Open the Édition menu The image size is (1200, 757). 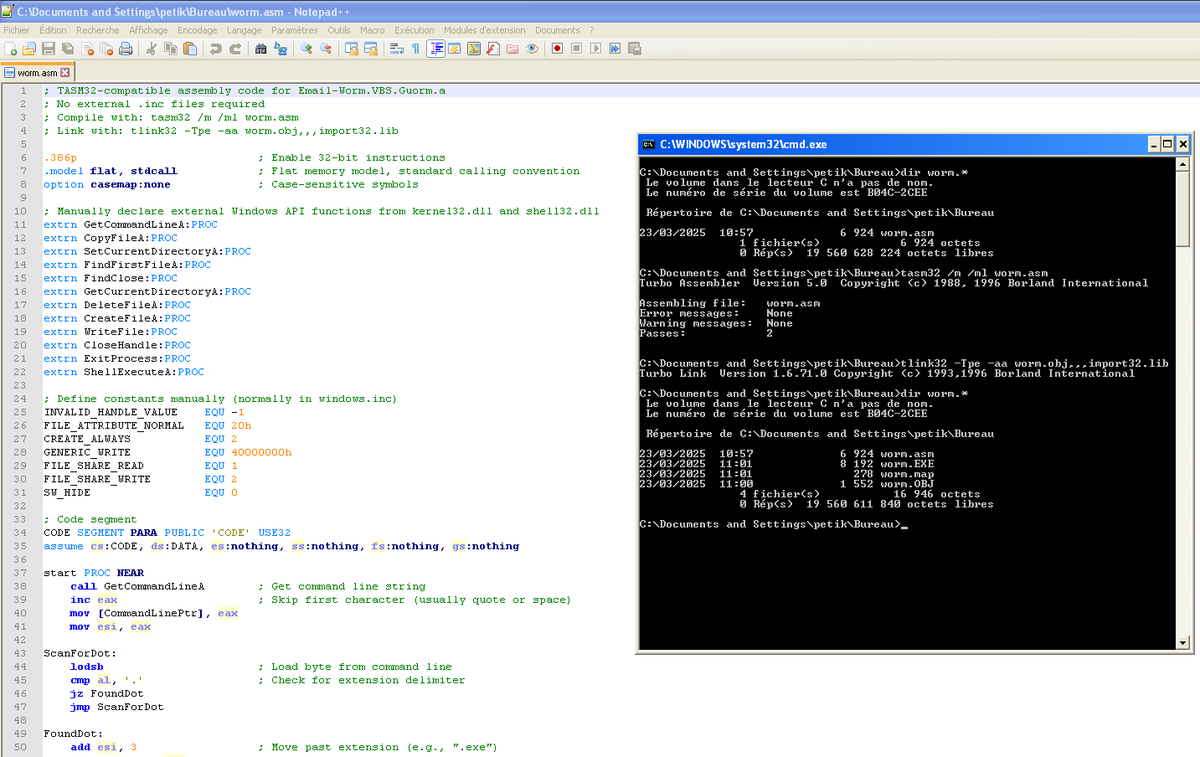[x=53, y=30]
